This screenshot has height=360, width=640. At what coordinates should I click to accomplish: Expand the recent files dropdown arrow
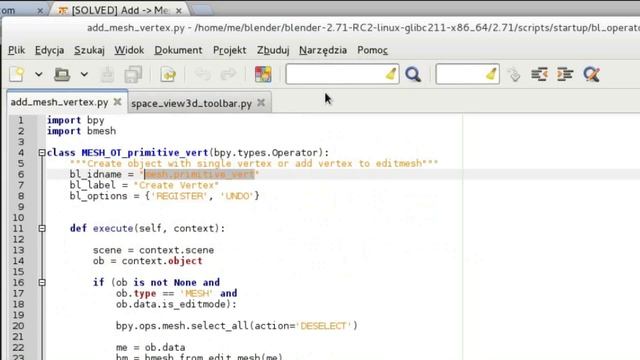pos(84,75)
